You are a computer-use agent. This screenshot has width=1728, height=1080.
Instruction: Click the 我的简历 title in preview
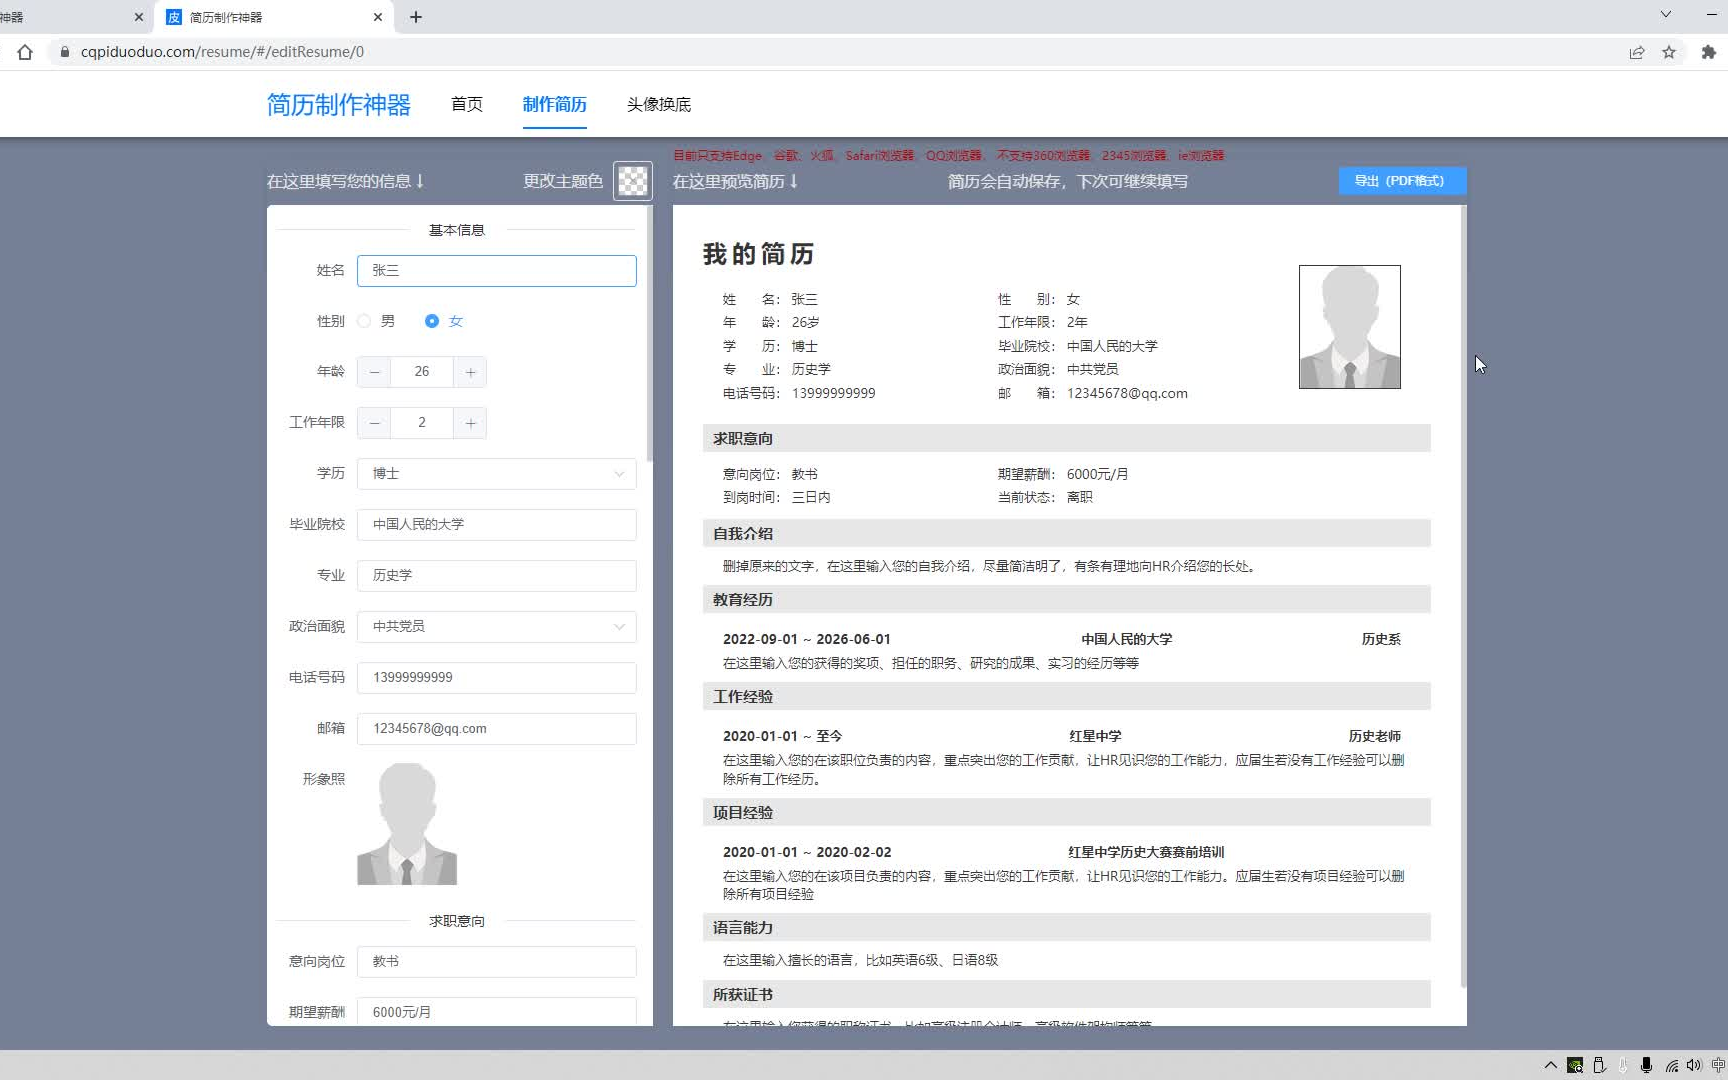click(x=759, y=254)
